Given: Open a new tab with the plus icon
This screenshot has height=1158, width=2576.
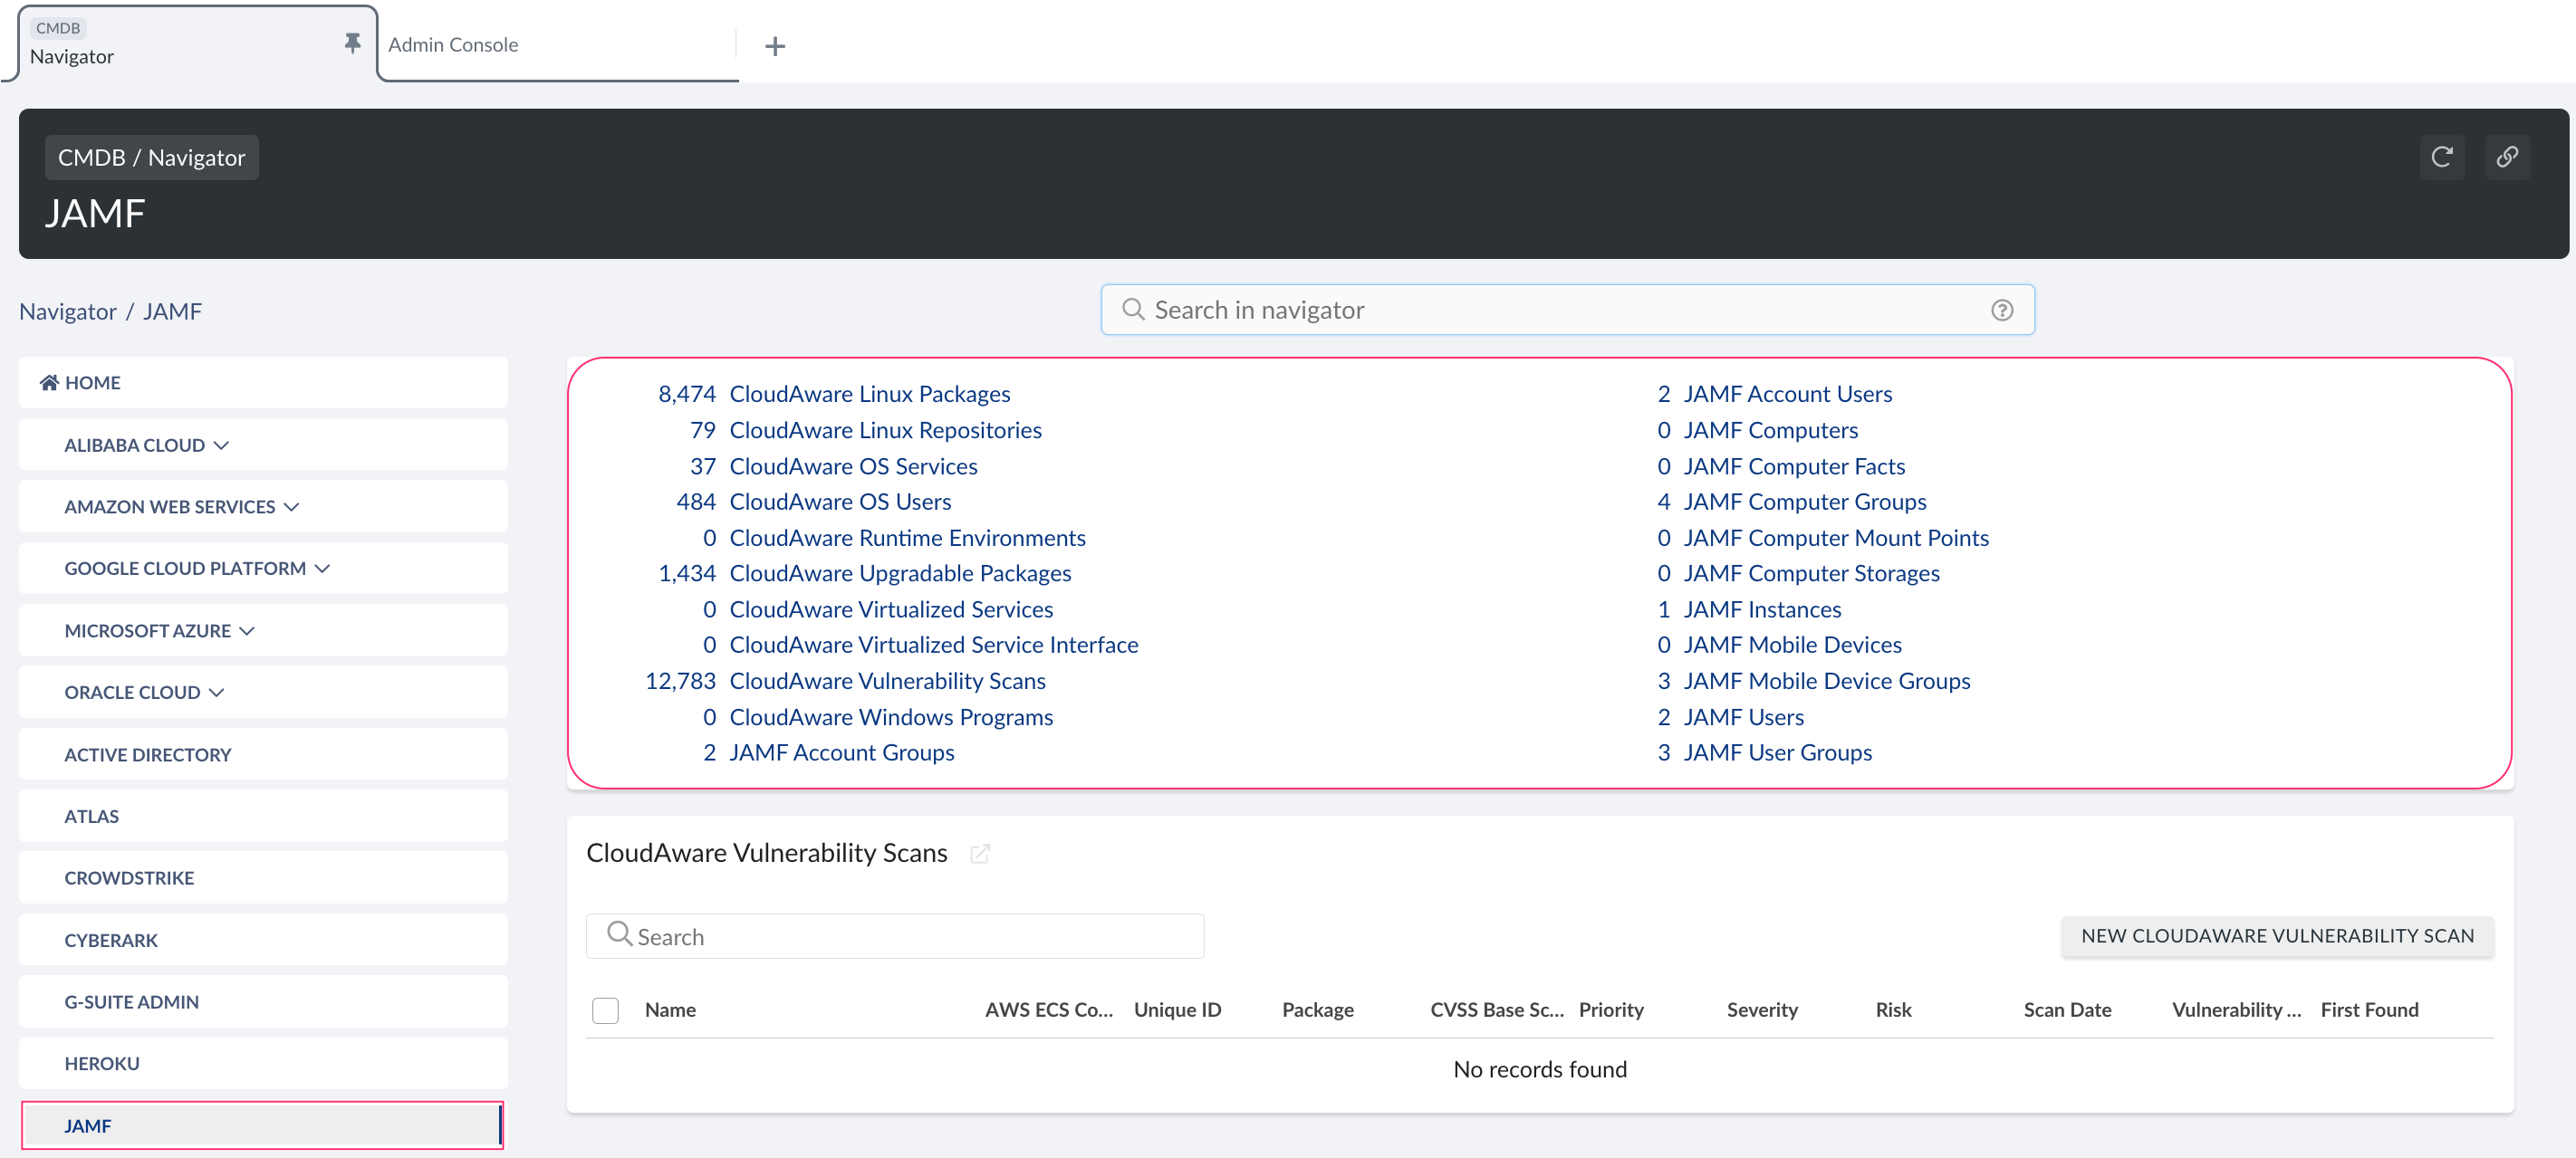Looking at the screenshot, I should (775, 46).
